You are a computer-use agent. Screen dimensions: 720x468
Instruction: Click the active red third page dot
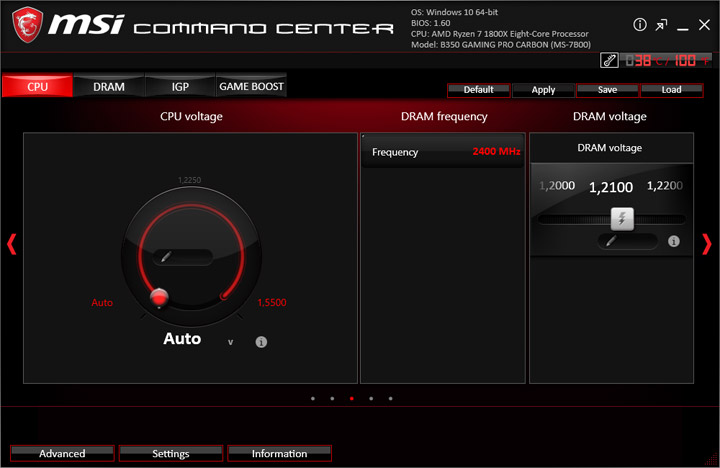point(352,399)
